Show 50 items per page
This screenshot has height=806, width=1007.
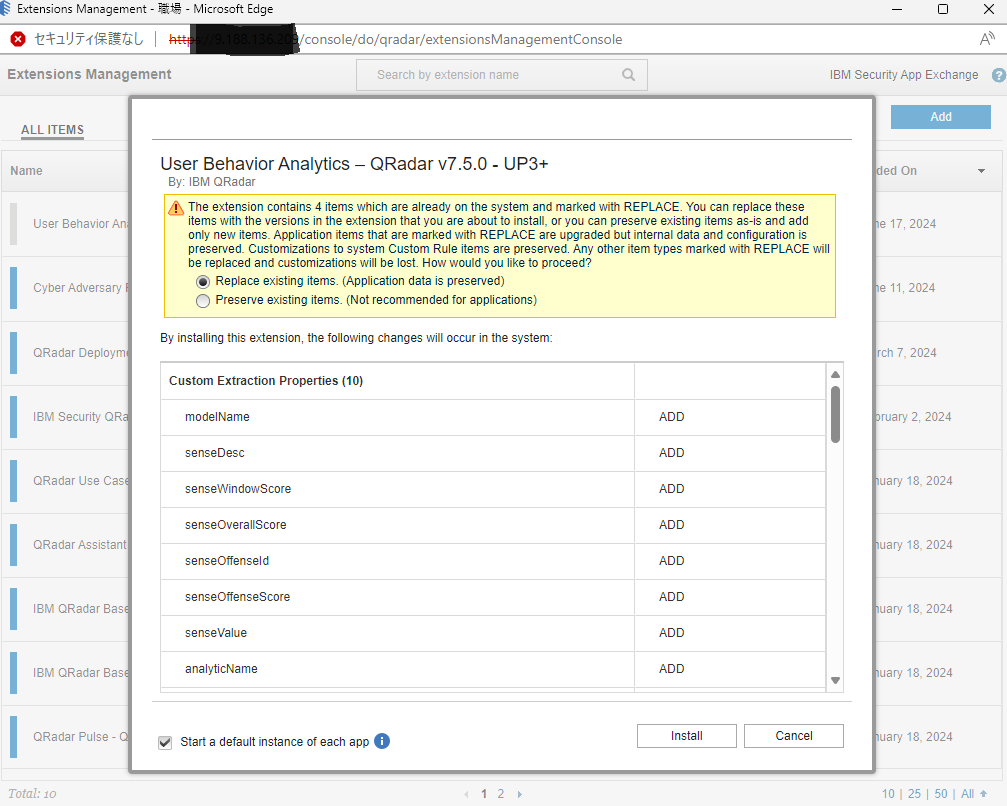tap(941, 794)
